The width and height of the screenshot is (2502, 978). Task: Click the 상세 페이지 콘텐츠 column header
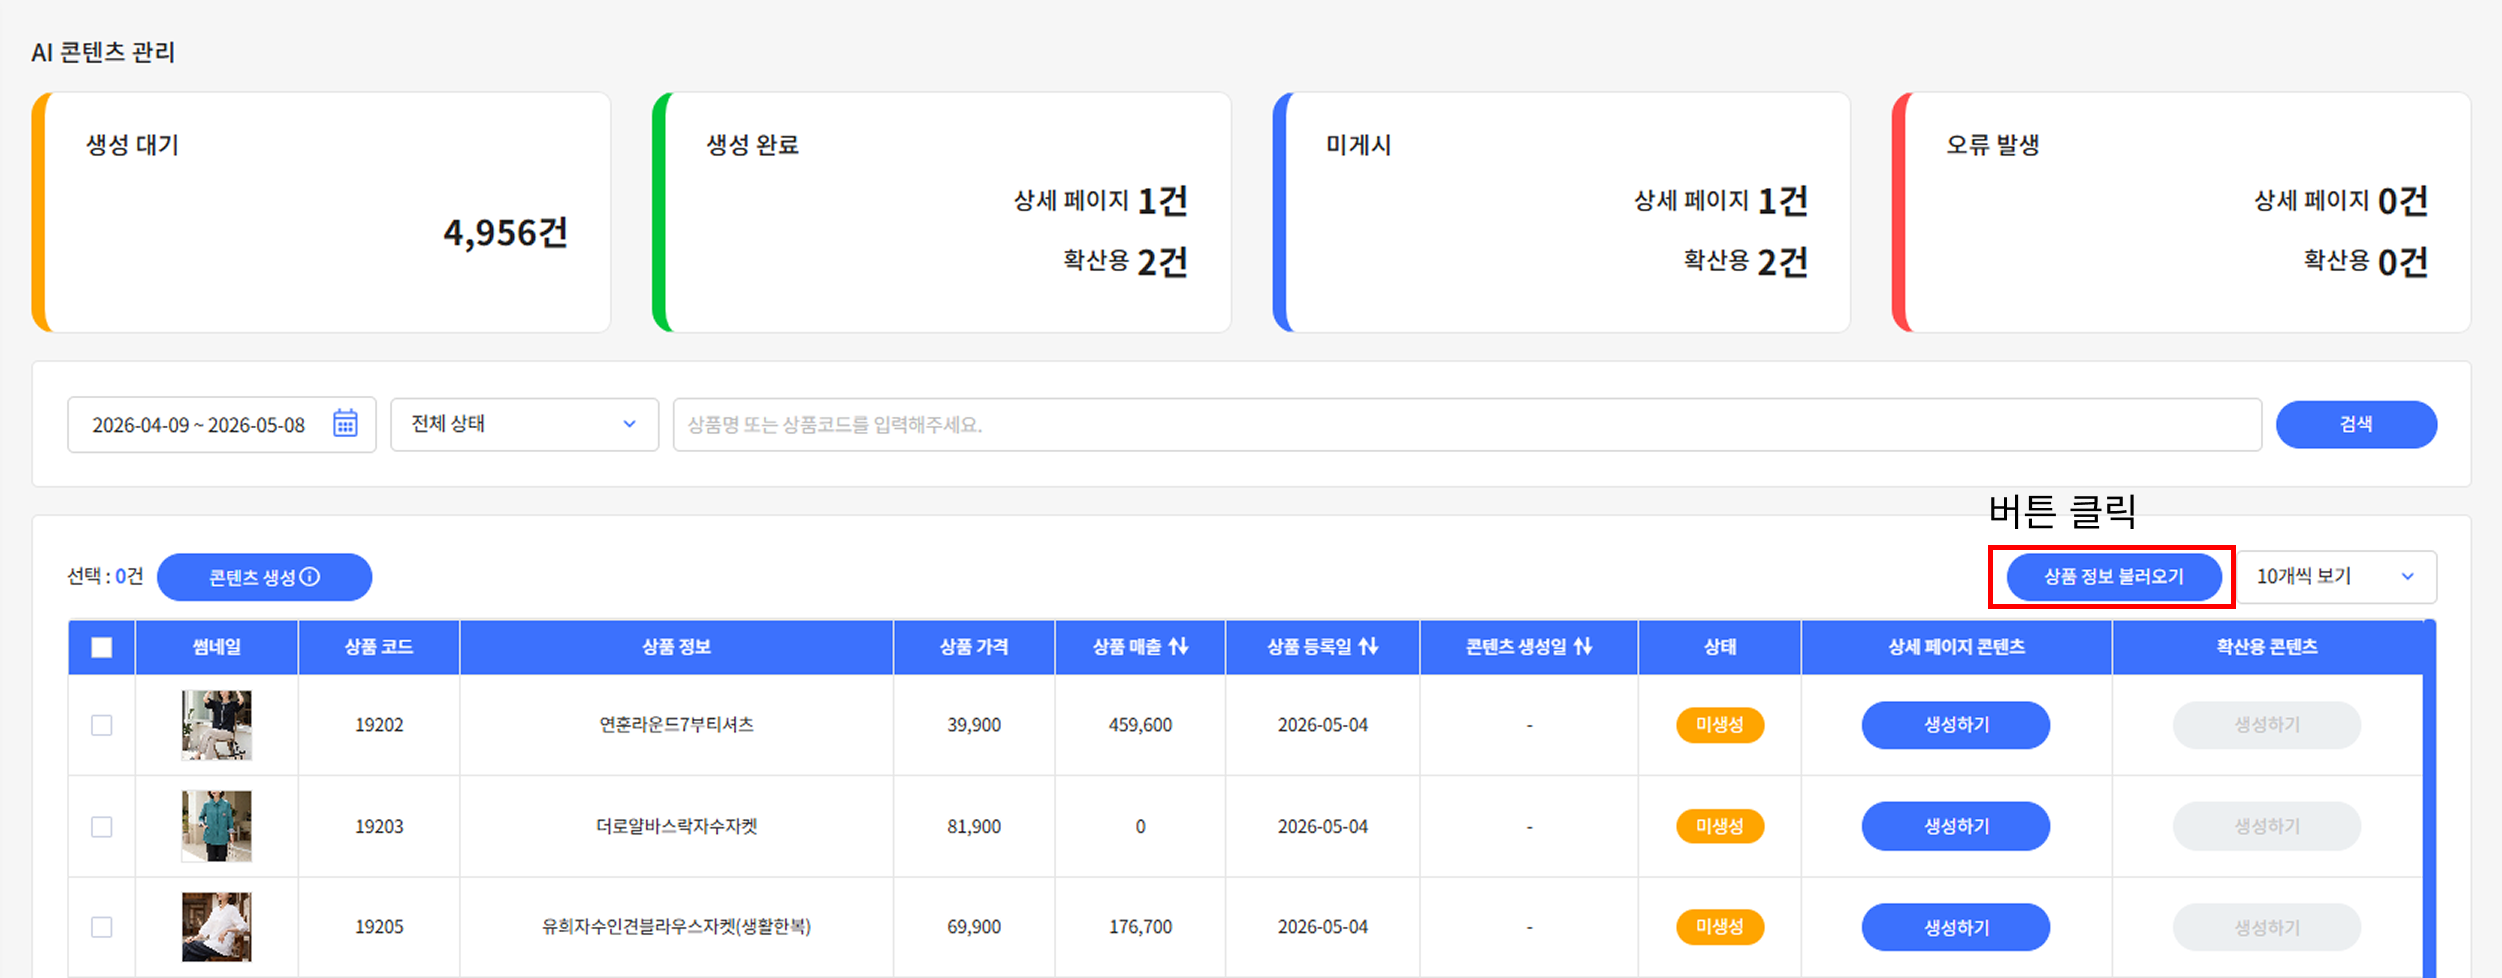pos(1956,647)
